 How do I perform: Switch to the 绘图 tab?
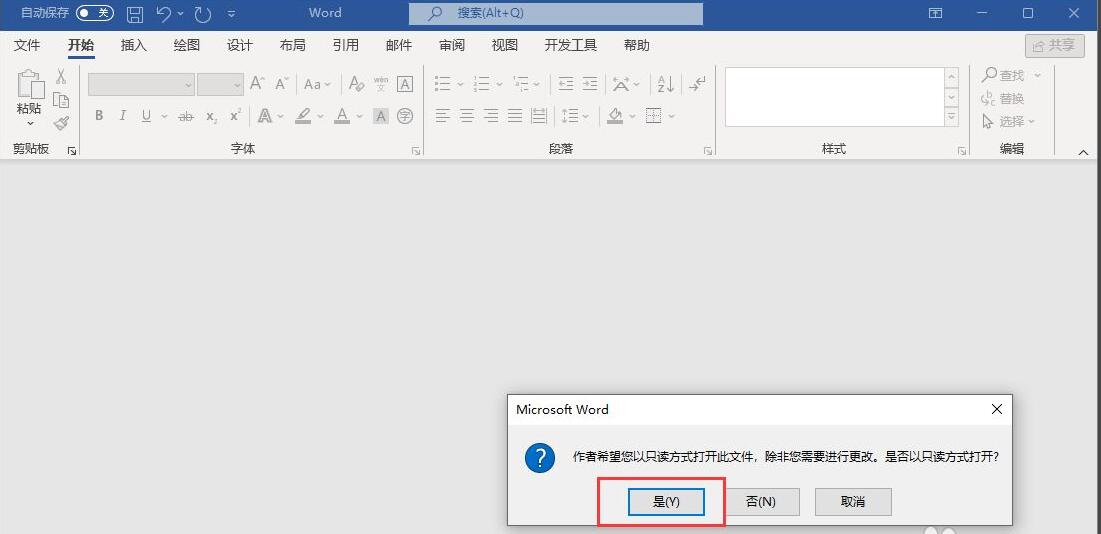pos(187,46)
